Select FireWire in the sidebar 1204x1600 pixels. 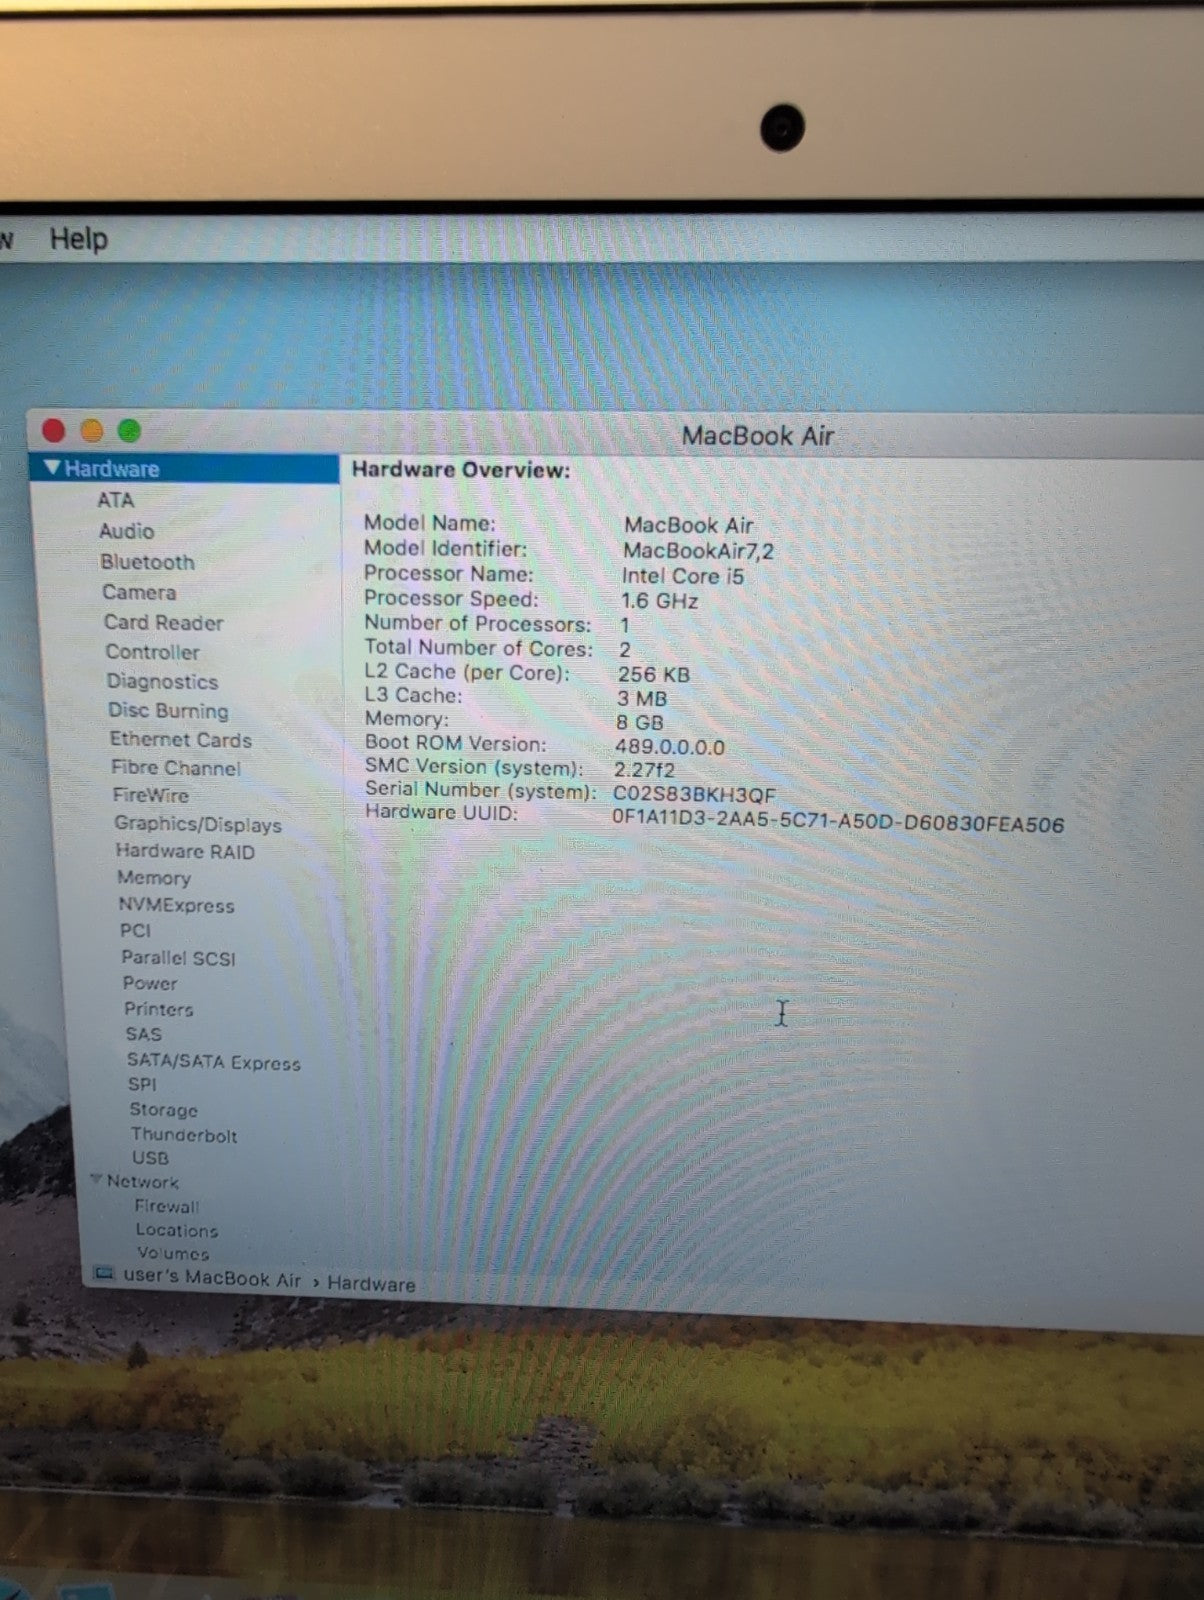[150, 796]
